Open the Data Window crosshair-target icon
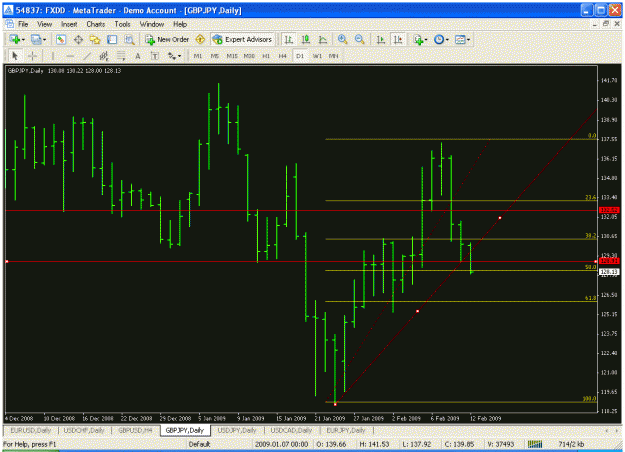This screenshot has height=452, width=625. click(x=78, y=39)
